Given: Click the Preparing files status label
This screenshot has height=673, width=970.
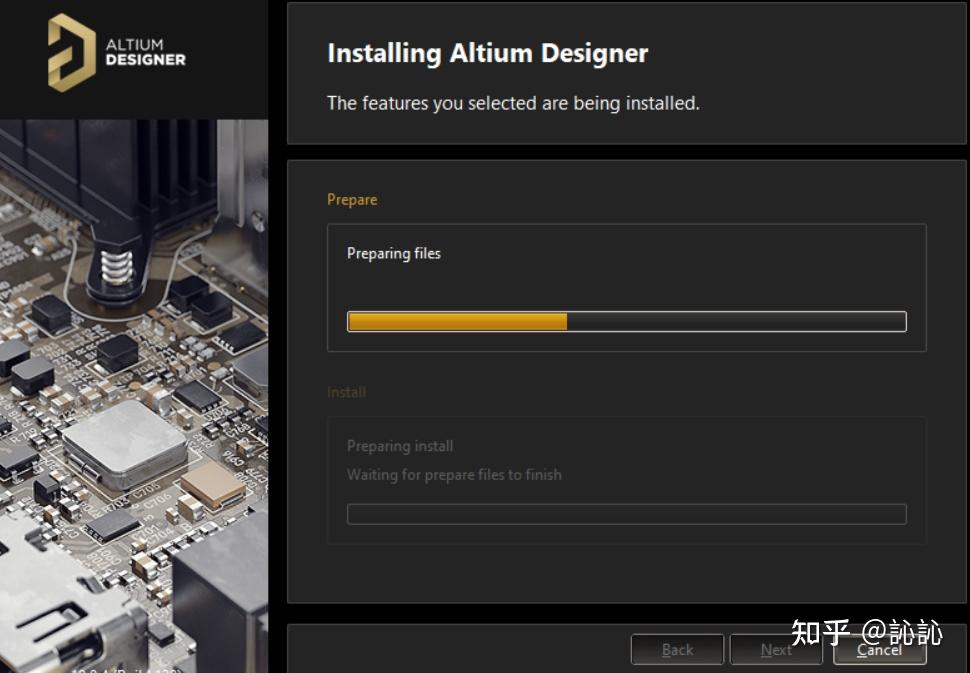Looking at the screenshot, I should (x=394, y=253).
